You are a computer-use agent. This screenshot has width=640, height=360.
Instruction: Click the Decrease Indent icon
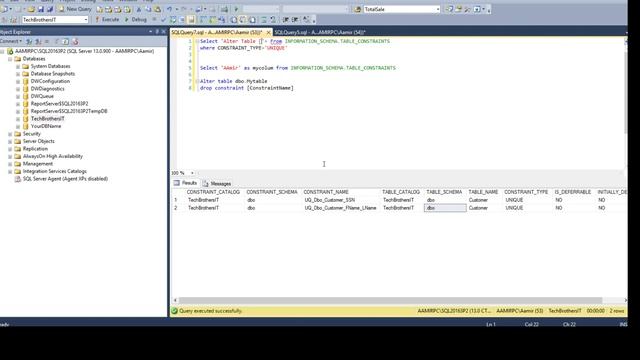(286, 19)
